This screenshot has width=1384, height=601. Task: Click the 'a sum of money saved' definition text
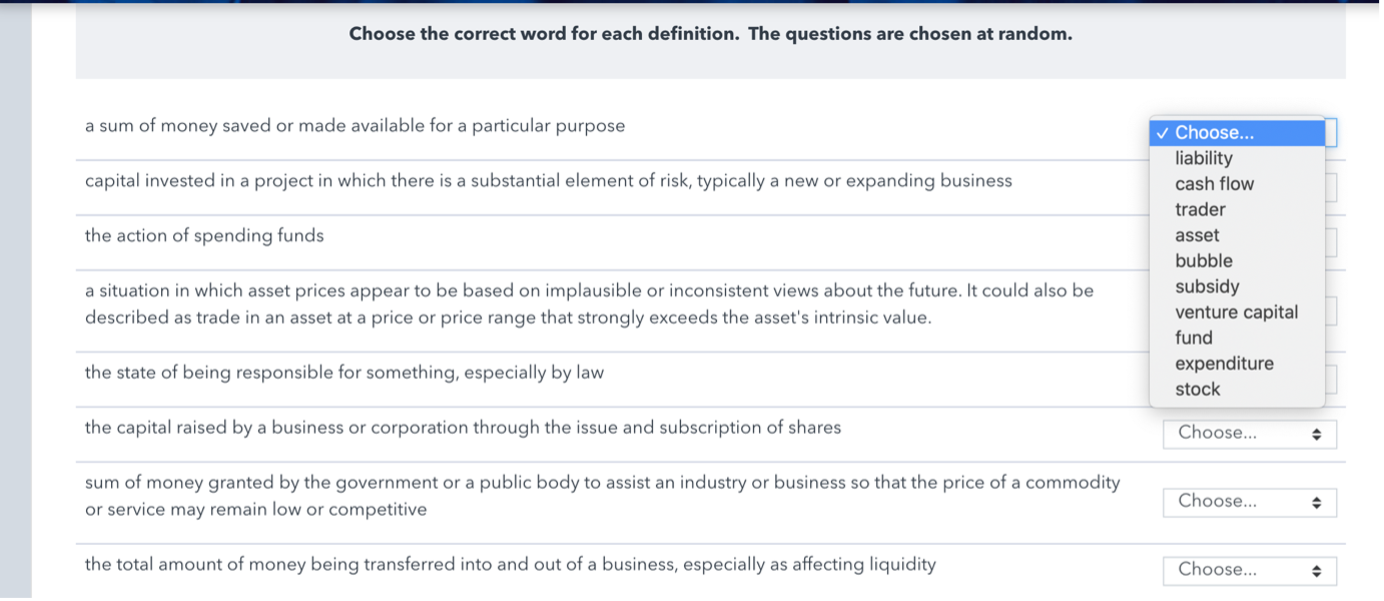click(355, 126)
